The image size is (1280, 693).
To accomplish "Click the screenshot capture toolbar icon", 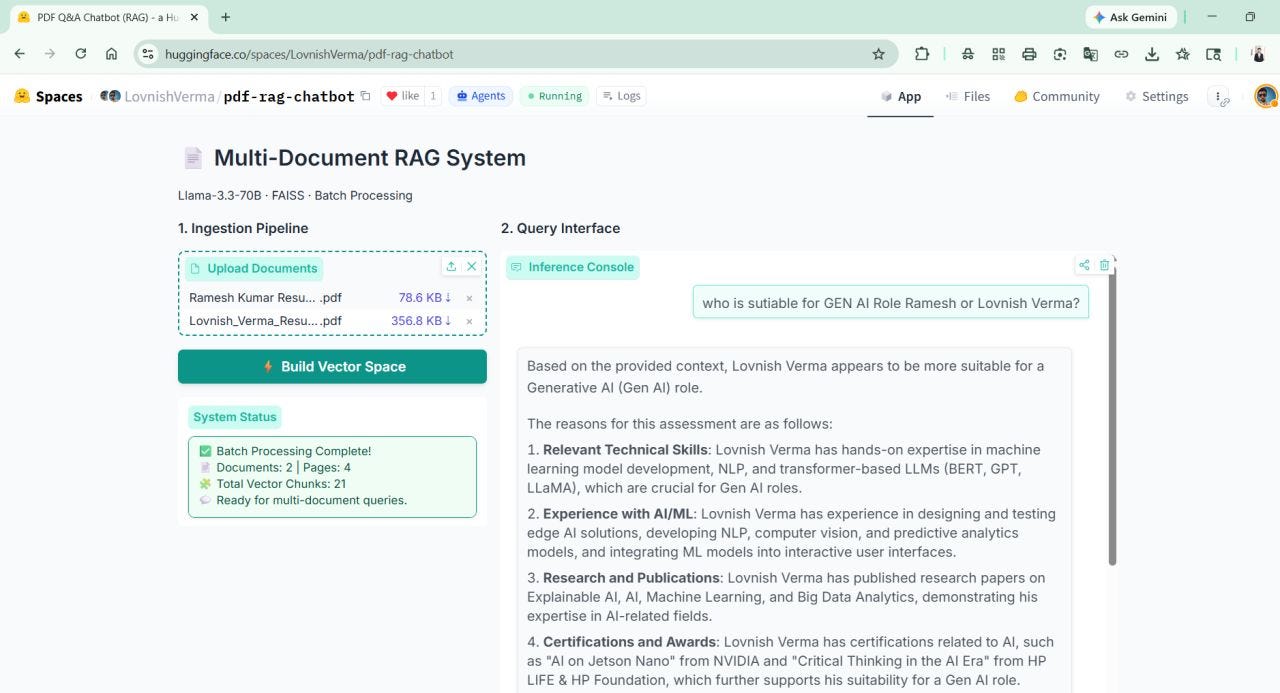I will tap(1060, 54).
